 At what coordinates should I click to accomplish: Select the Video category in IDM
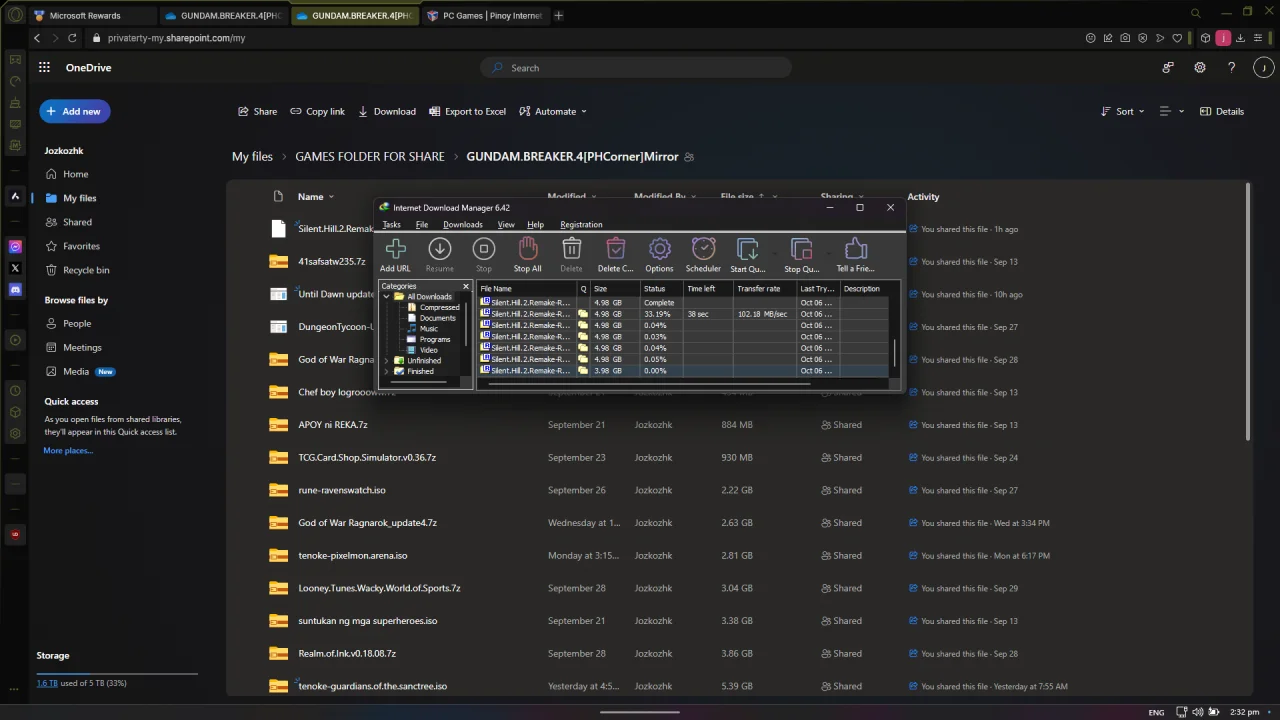(428, 350)
